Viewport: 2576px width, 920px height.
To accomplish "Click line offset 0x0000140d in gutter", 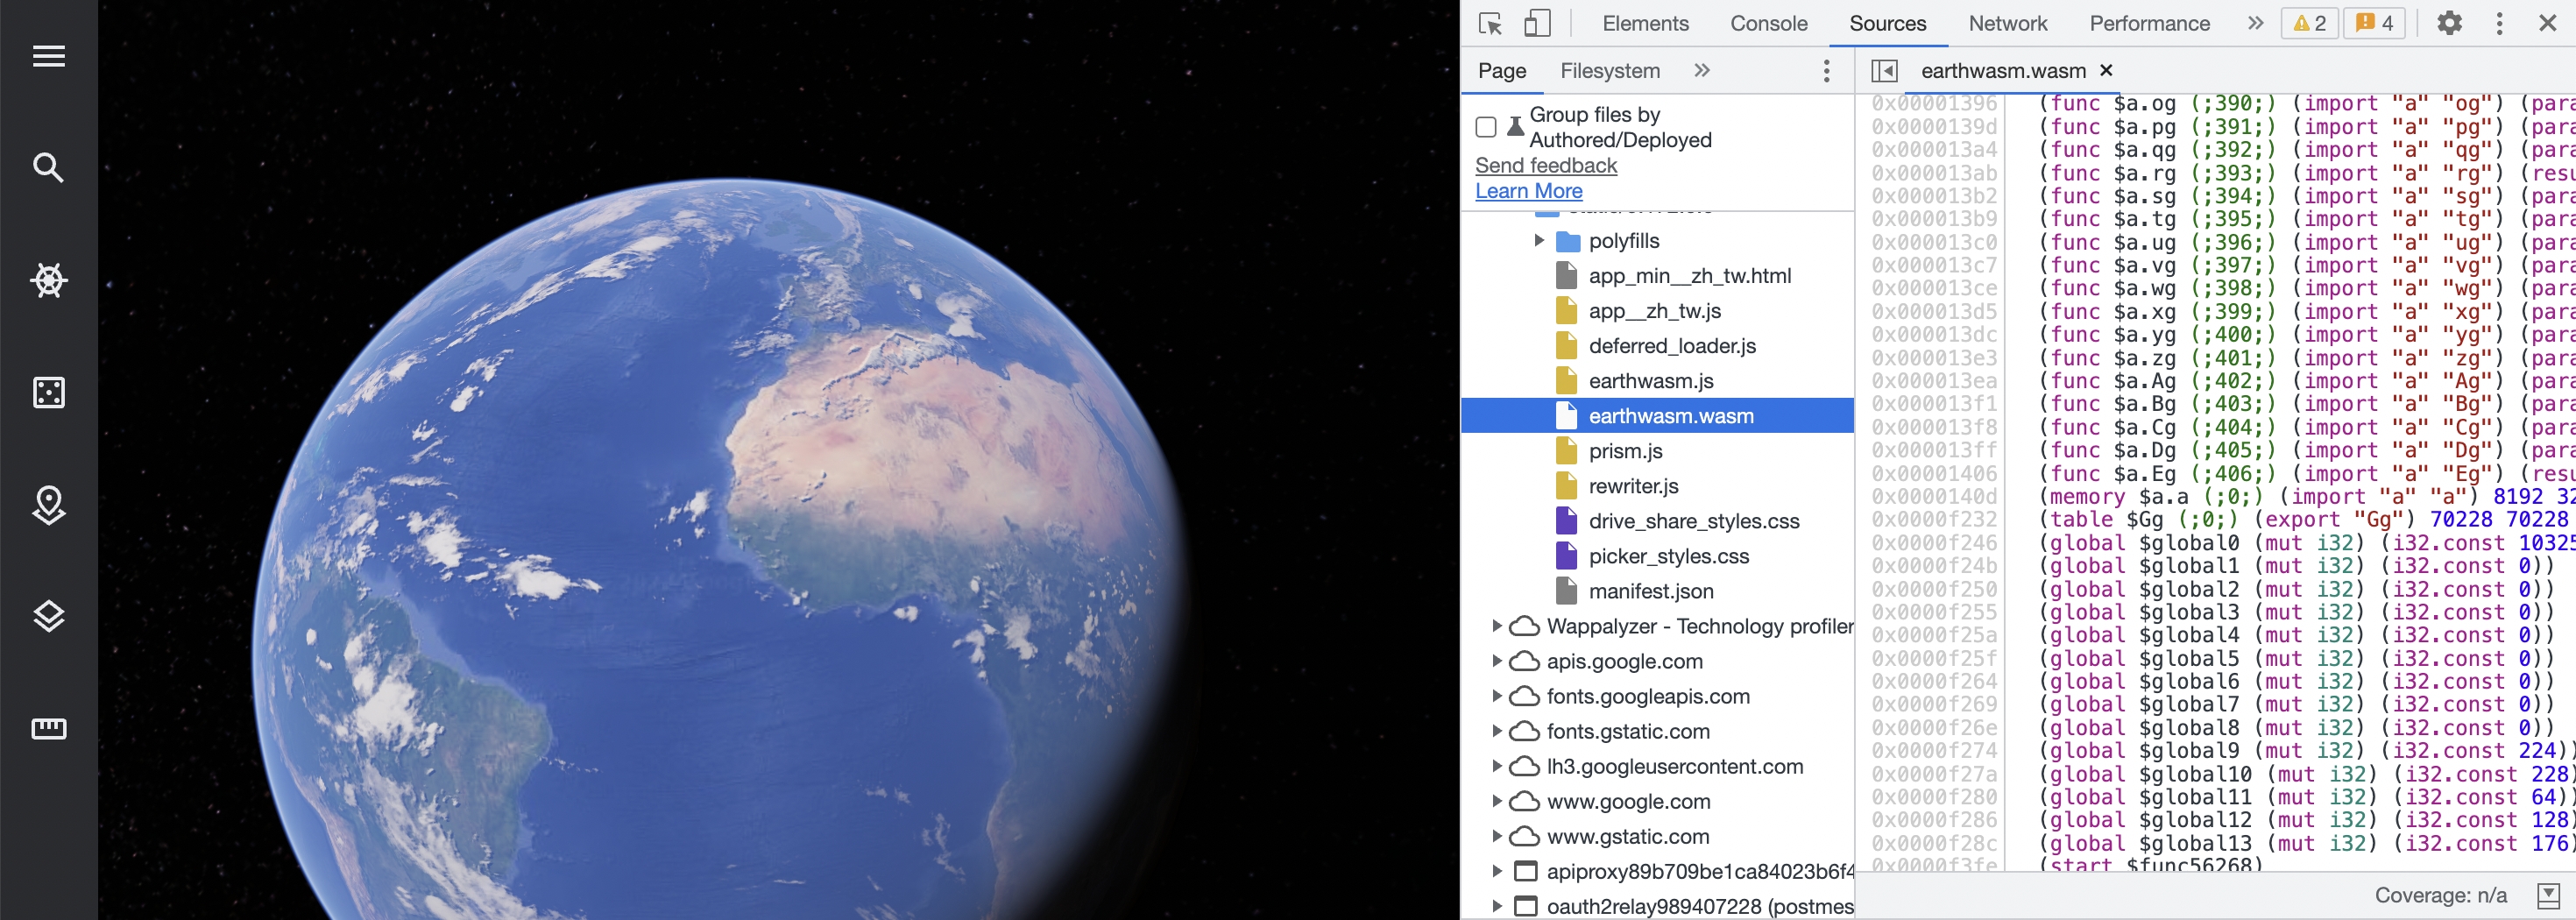I will [x=1934, y=496].
